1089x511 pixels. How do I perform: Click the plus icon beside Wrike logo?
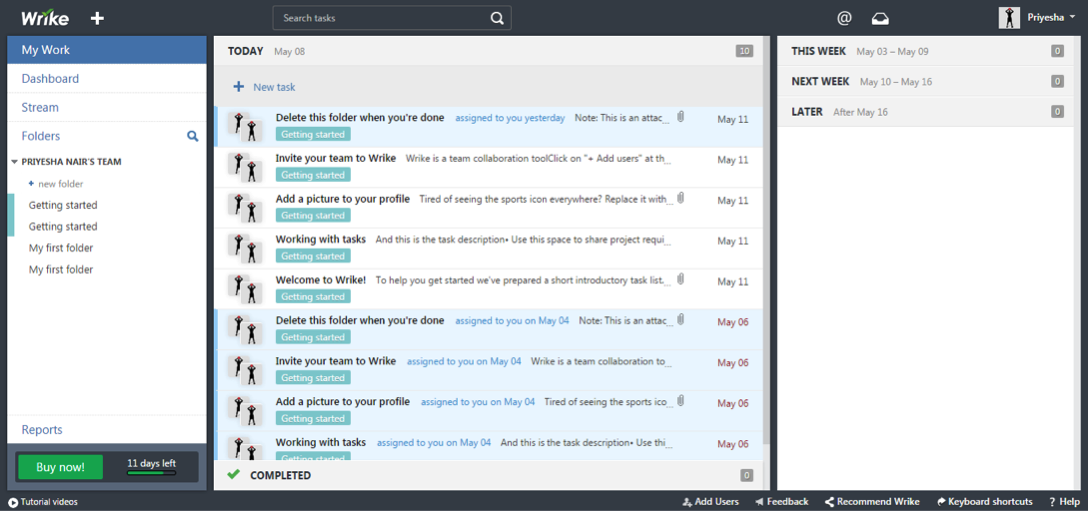click(x=97, y=18)
